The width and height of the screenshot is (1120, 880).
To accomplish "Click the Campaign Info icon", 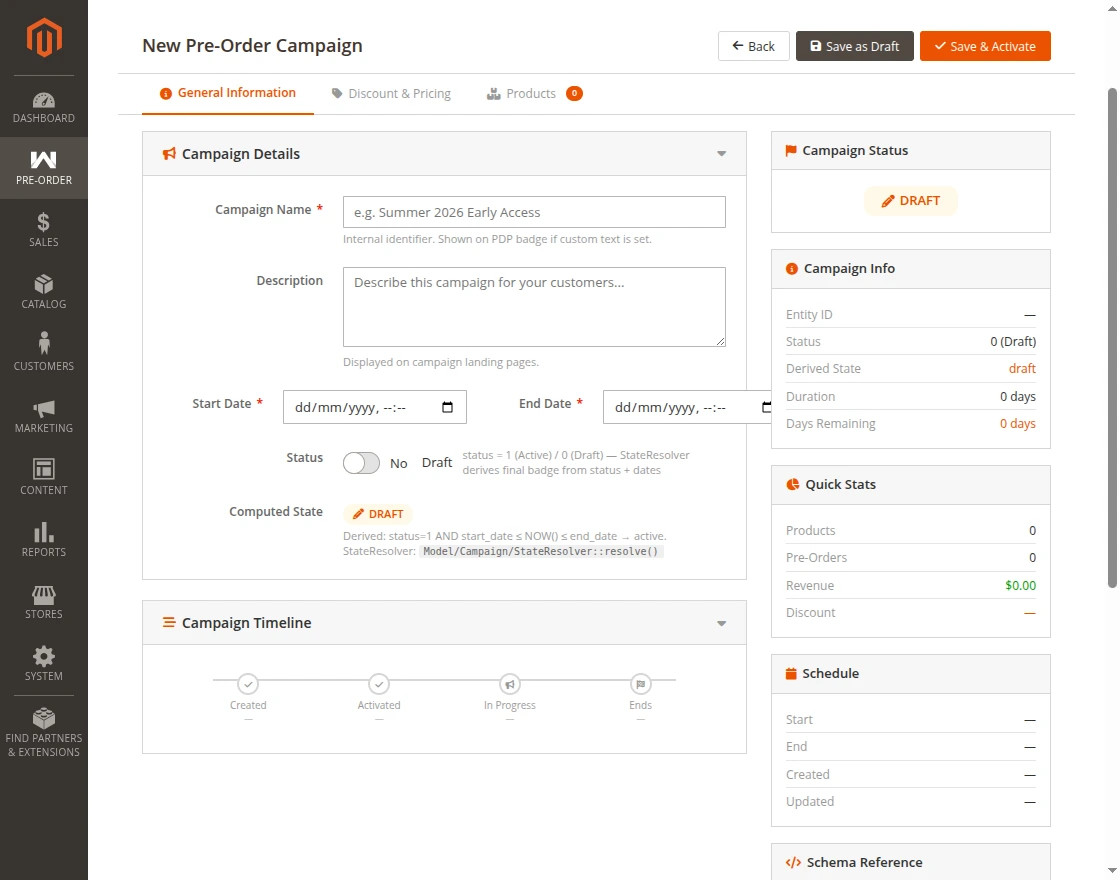I will pyautogui.click(x=791, y=269).
